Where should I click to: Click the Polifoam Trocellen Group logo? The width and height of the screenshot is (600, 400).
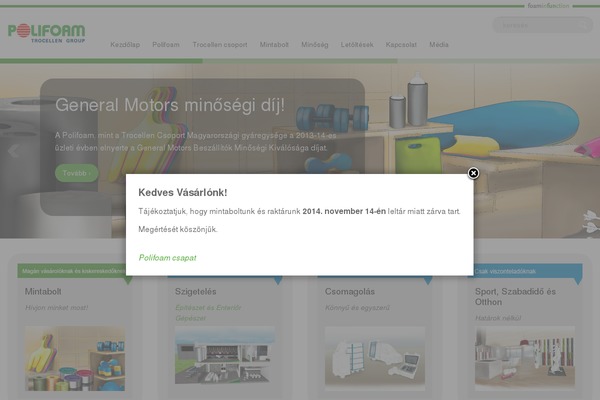46,33
